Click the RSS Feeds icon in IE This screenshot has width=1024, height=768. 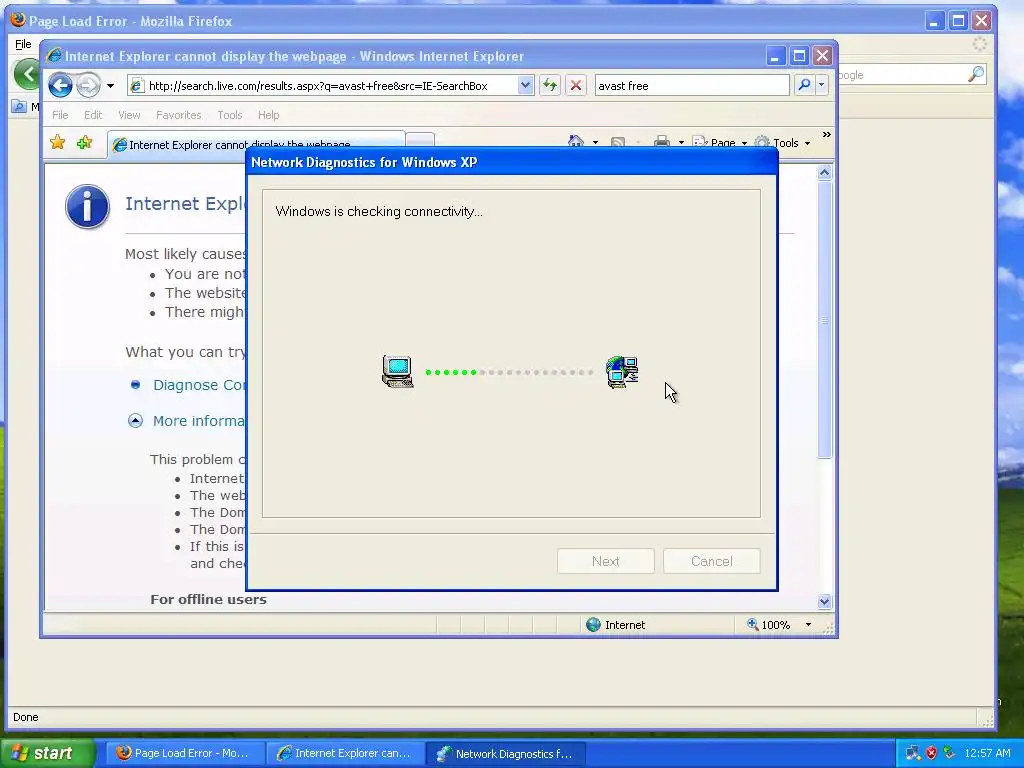coord(618,142)
